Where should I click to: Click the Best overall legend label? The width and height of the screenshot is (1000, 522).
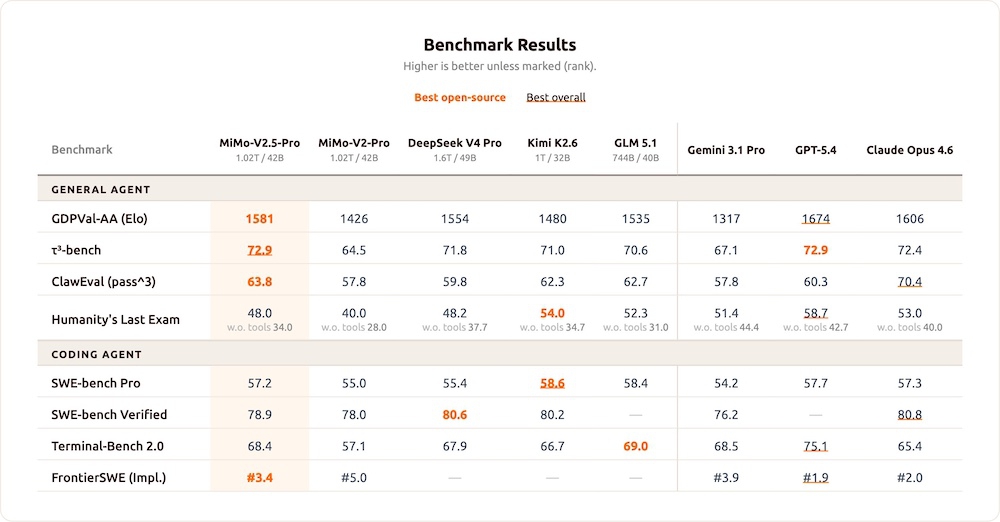(556, 97)
